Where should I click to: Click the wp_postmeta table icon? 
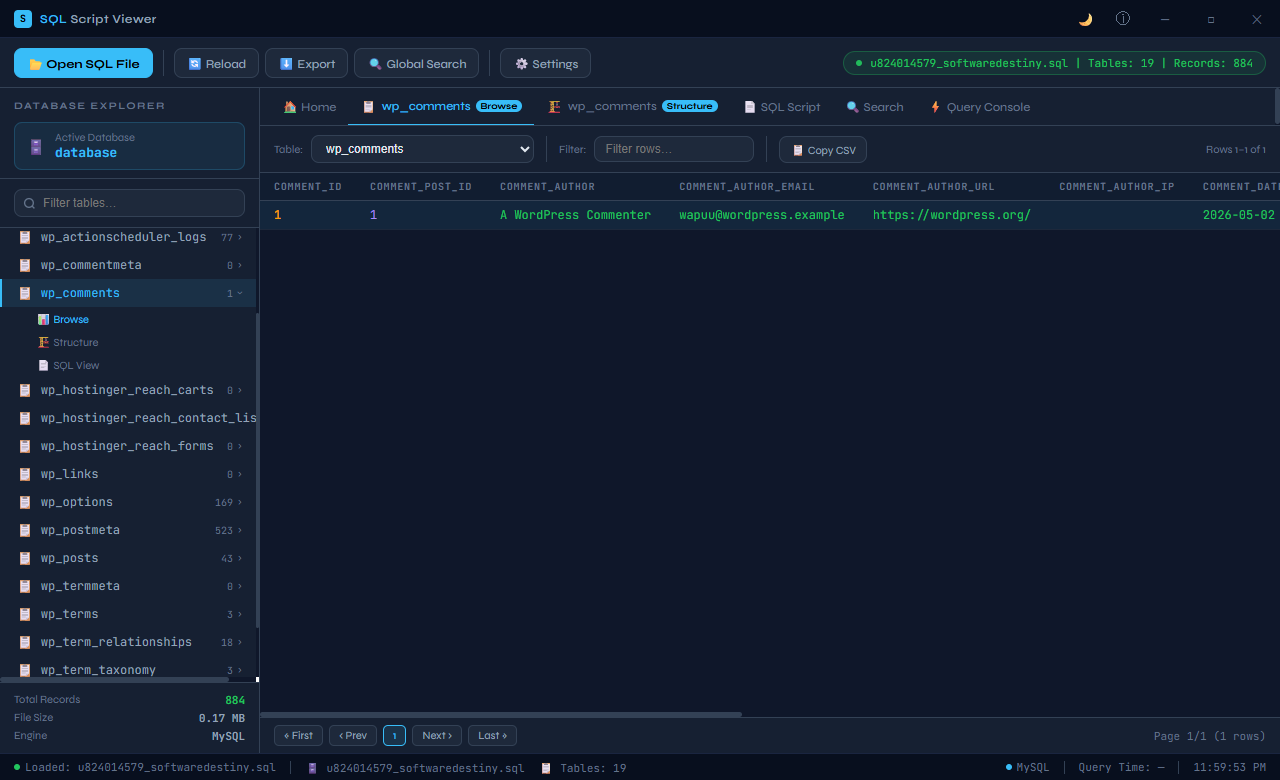(x=25, y=530)
